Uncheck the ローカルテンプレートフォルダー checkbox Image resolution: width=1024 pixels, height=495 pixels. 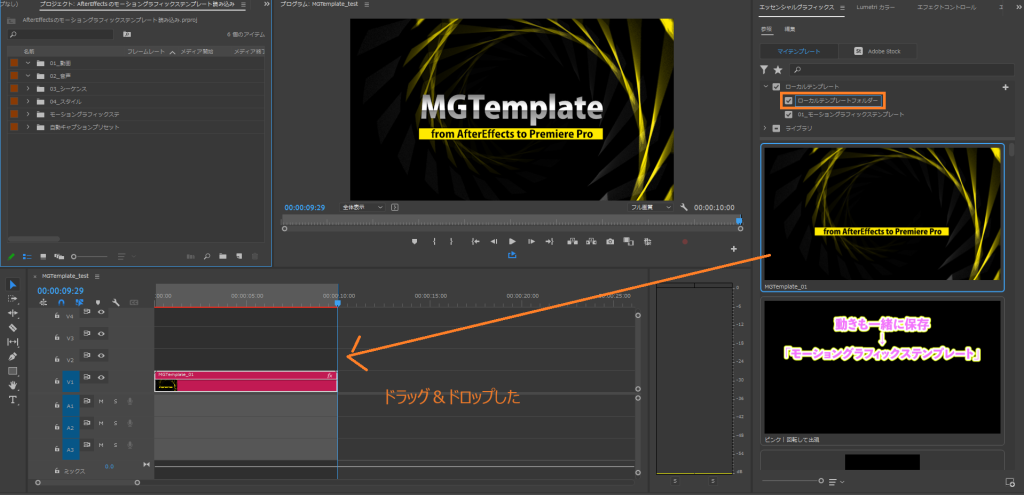[x=789, y=101]
